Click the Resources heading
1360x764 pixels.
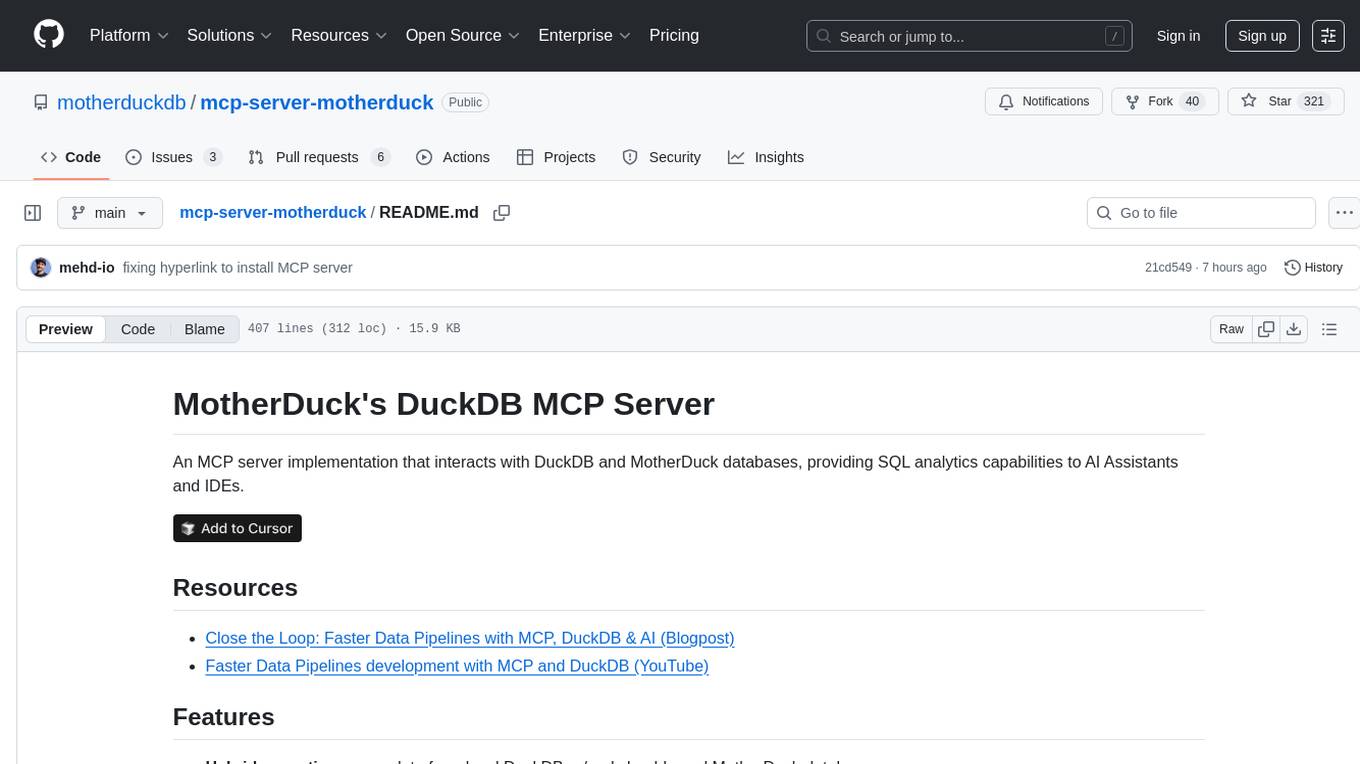pos(235,588)
